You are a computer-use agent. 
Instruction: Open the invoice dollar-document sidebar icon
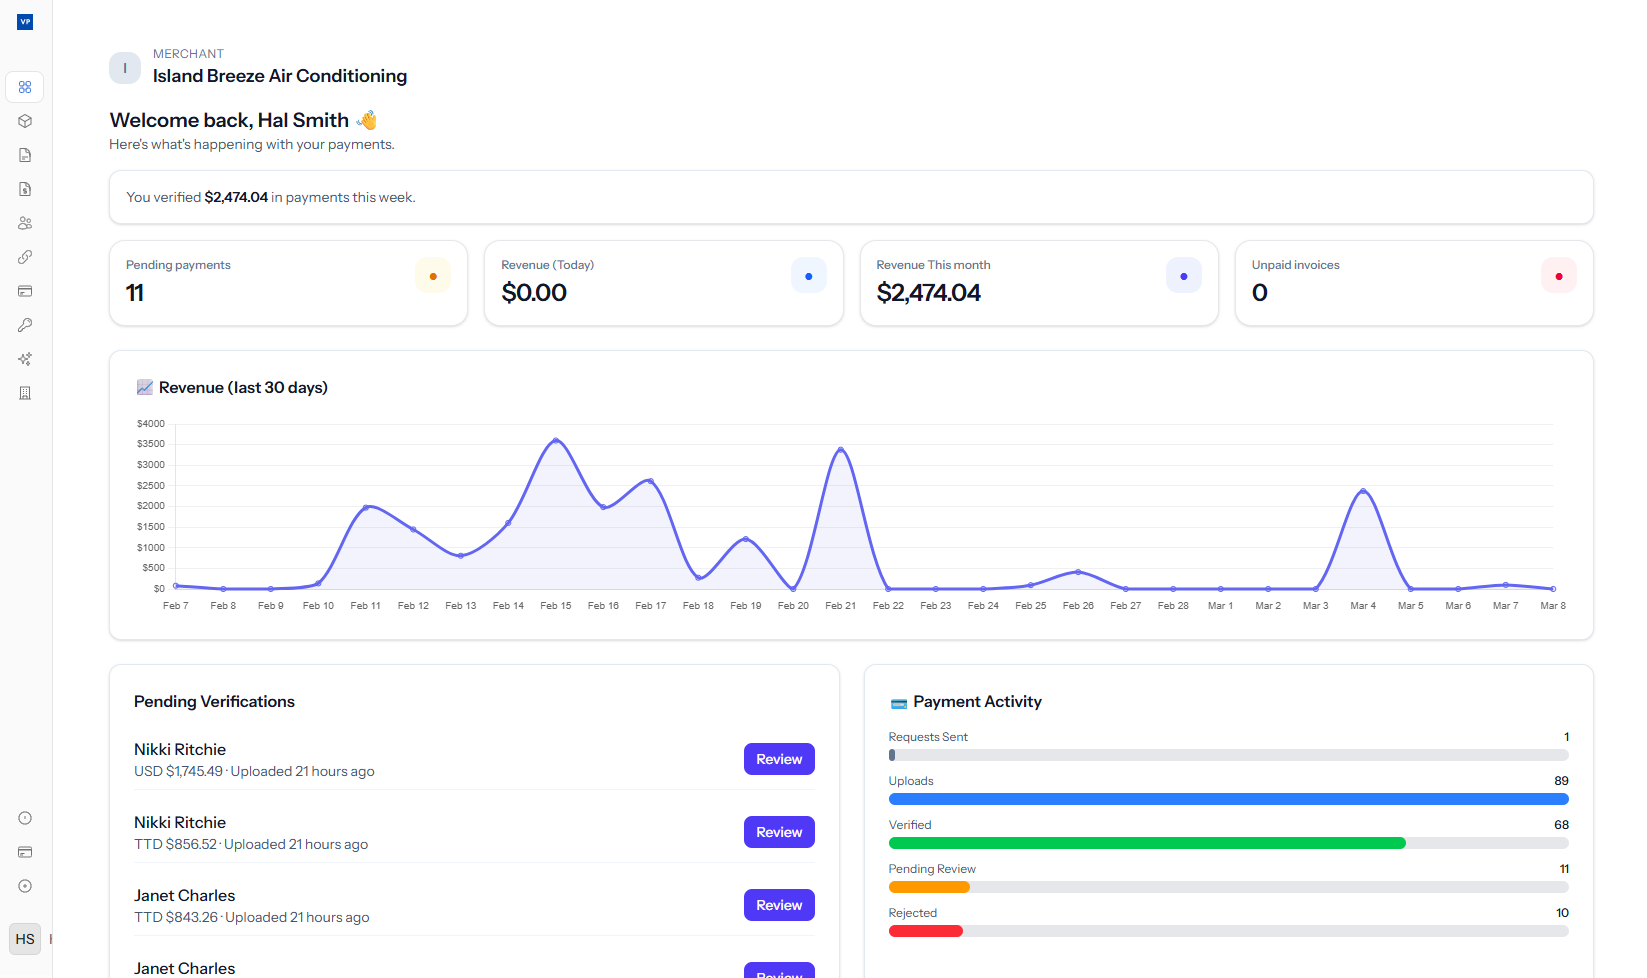[x=25, y=189]
